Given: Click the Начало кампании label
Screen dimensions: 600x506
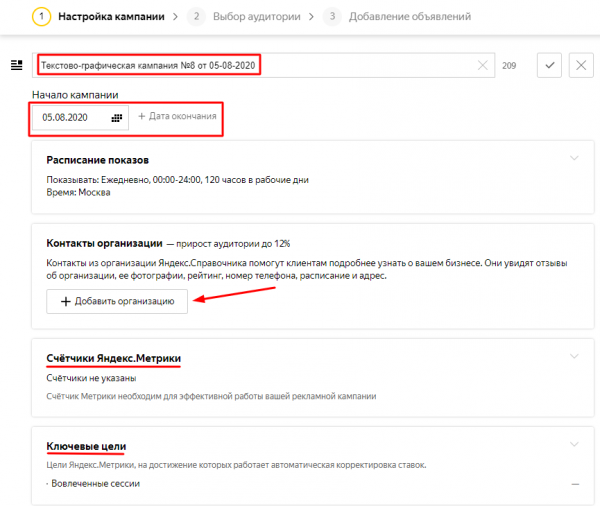Looking at the screenshot, I should [75, 95].
